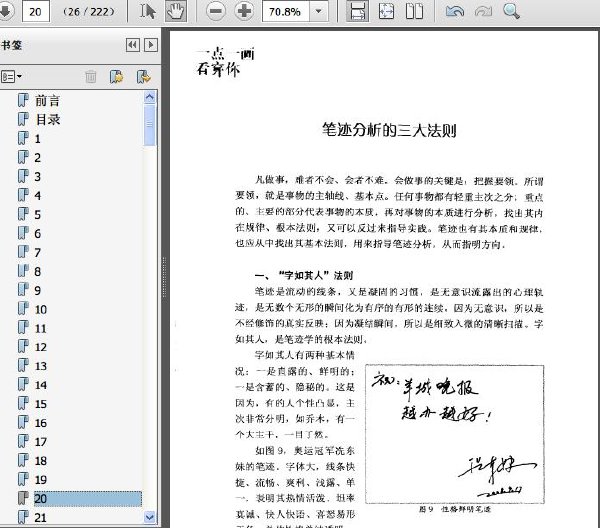
Task: Jump to bookmark 1
Action: [x=38, y=139]
